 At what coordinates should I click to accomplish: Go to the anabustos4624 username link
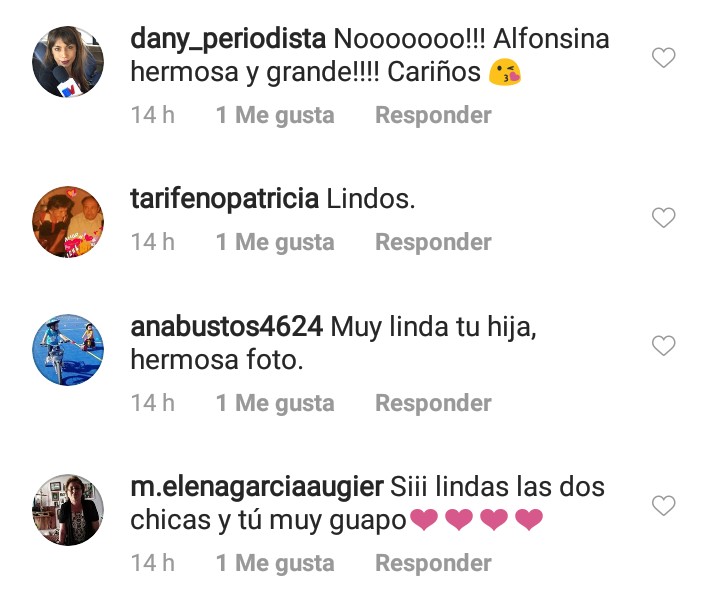(226, 327)
